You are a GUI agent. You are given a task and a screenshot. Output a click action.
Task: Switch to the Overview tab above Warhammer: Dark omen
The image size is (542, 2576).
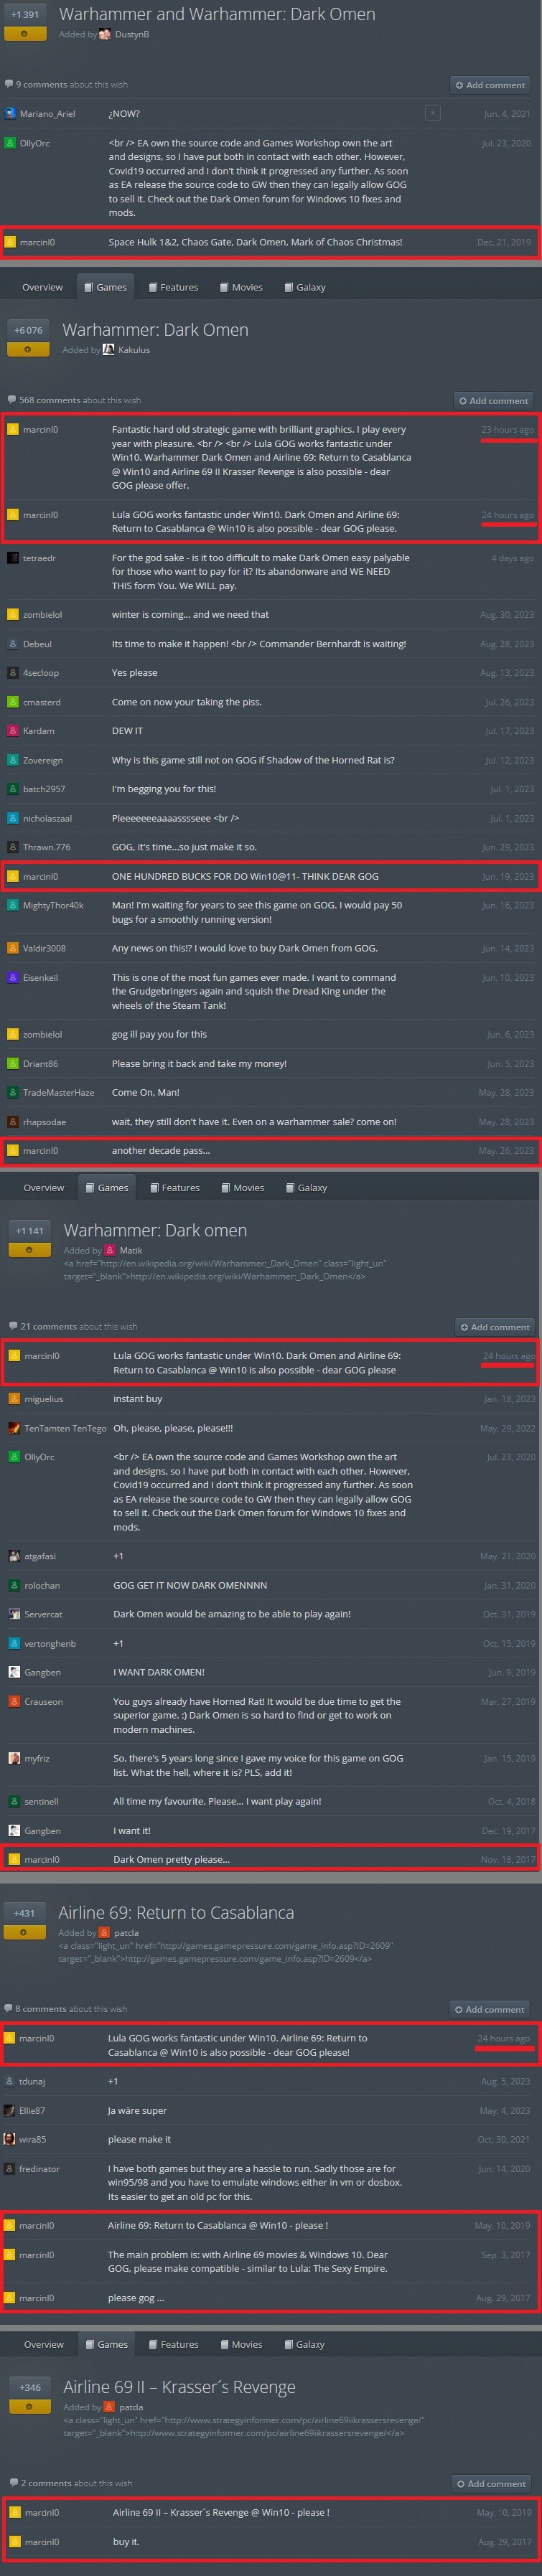tap(44, 1187)
